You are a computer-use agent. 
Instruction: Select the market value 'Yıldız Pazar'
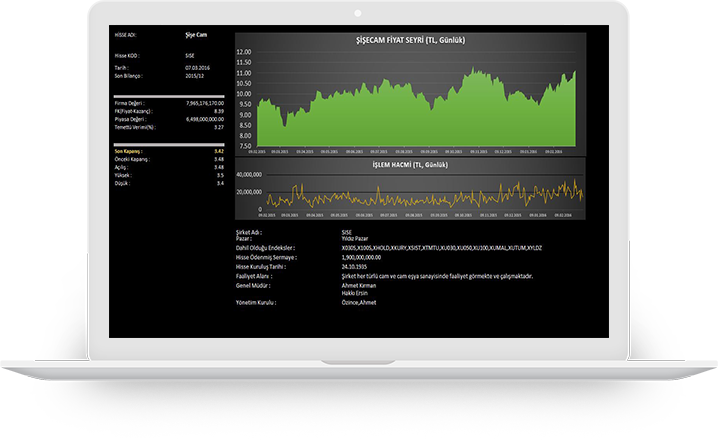[355, 239]
